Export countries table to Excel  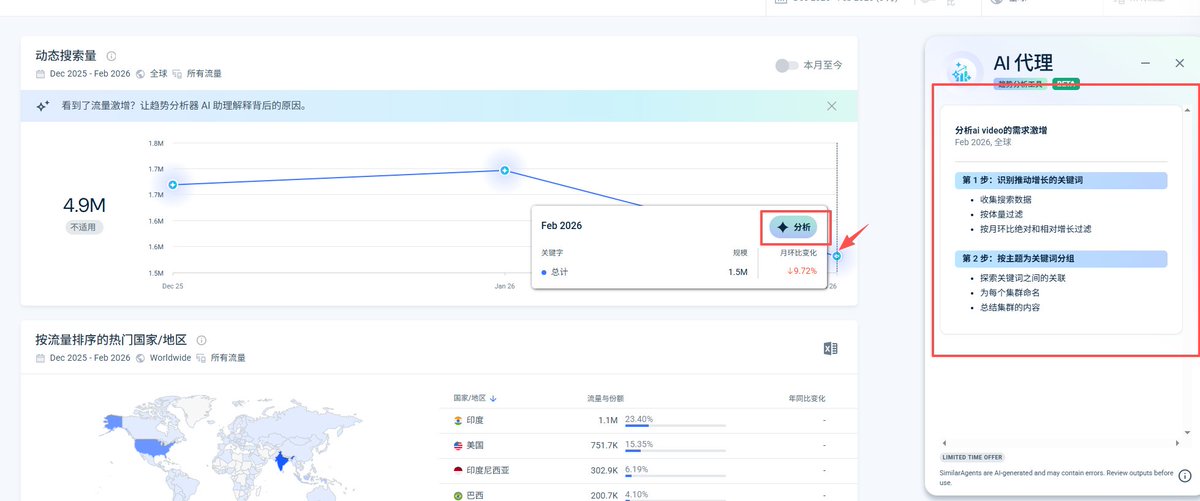pos(830,349)
